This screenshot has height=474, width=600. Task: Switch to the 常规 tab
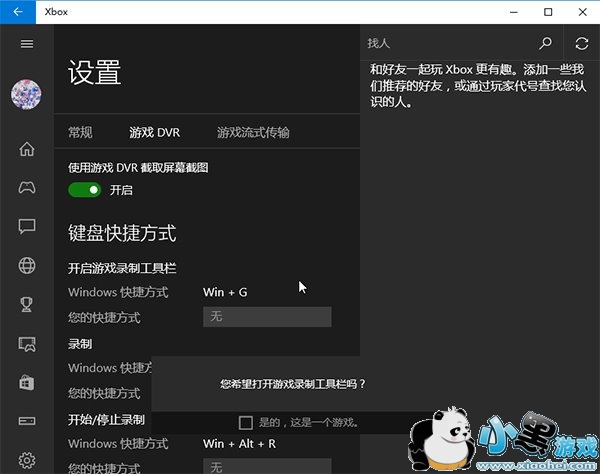point(80,132)
